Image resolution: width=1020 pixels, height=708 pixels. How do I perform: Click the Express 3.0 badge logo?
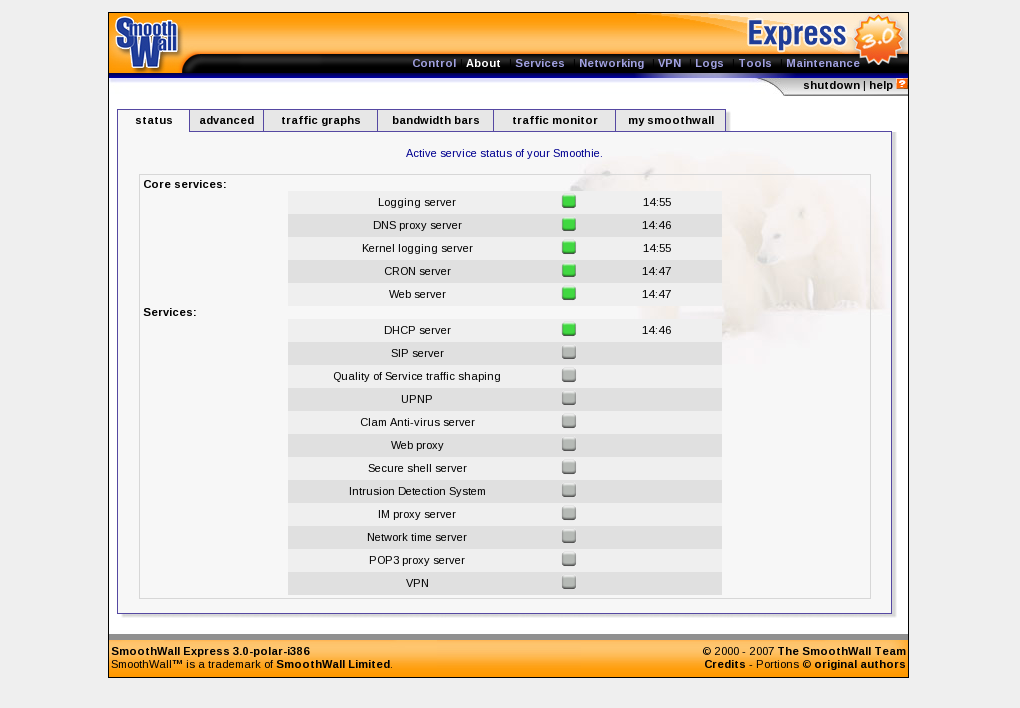[825, 39]
